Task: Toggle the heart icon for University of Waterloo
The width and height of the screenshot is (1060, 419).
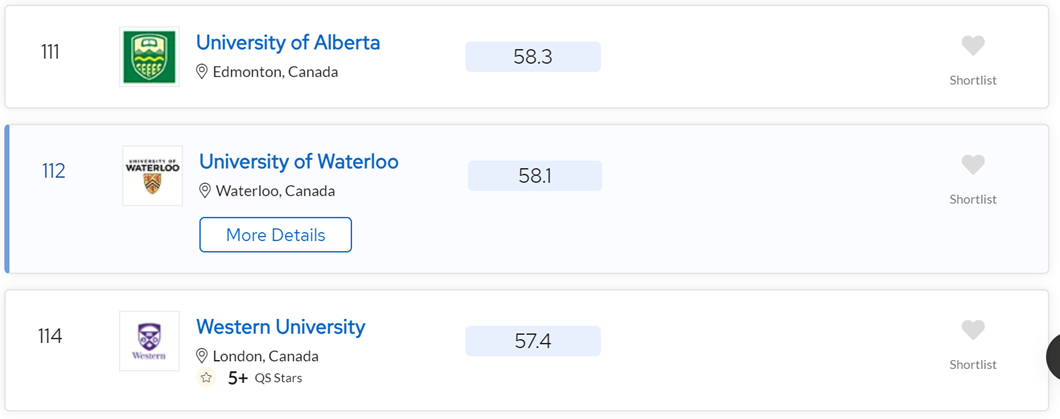Action: [x=973, y=165]
